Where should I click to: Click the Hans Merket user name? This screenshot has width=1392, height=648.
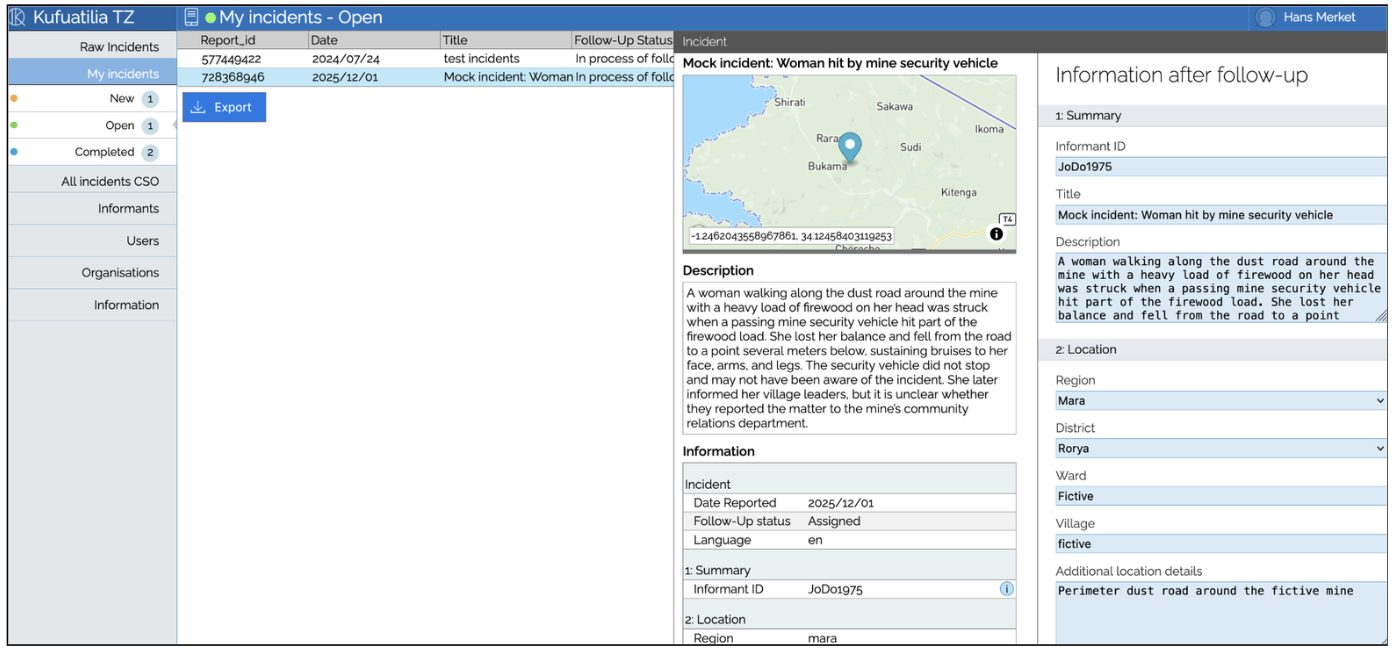(1319, 17)
